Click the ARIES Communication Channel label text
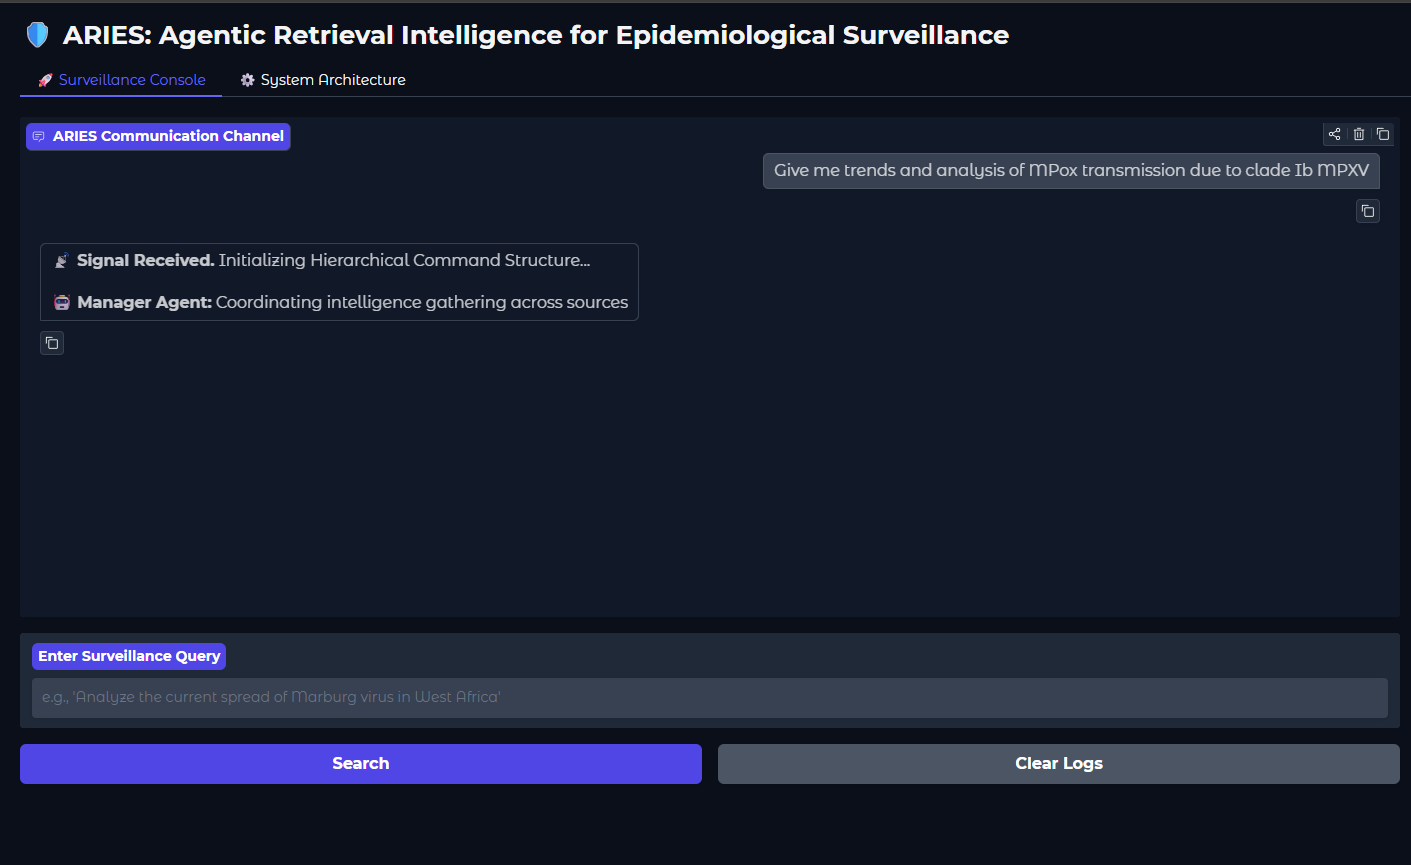Image resolution: width=1411 pixels, height=865 pixels. click(168, 136)
